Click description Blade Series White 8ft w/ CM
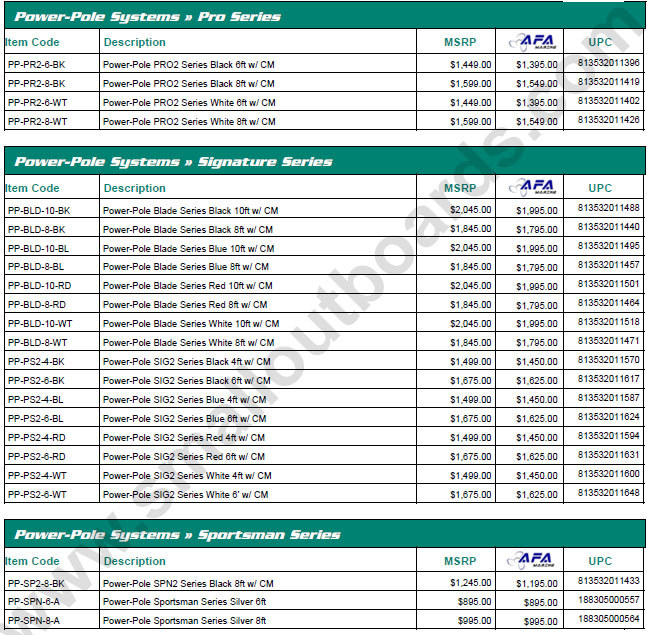 pos(189,343)
